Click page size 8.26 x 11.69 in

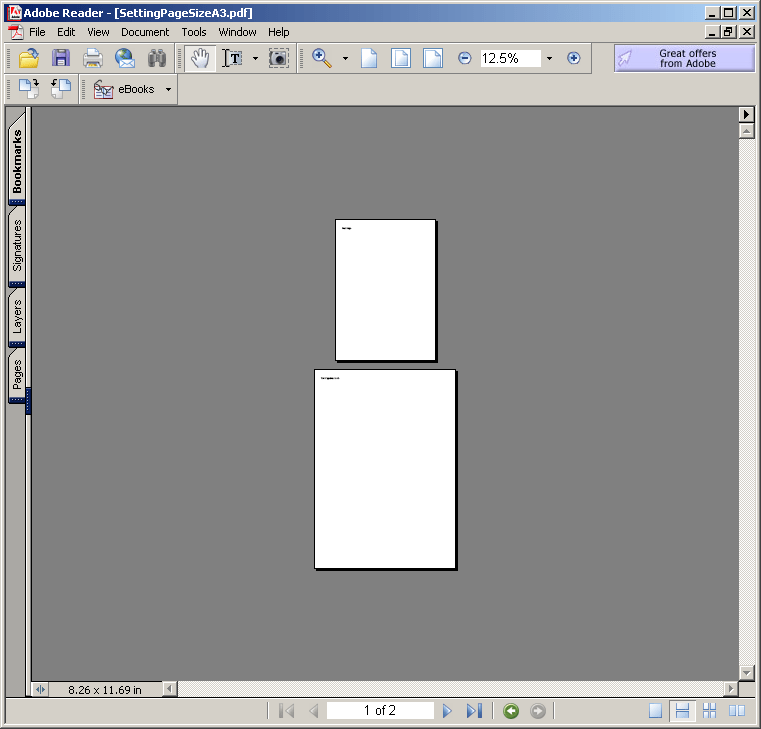click(105, 690)
